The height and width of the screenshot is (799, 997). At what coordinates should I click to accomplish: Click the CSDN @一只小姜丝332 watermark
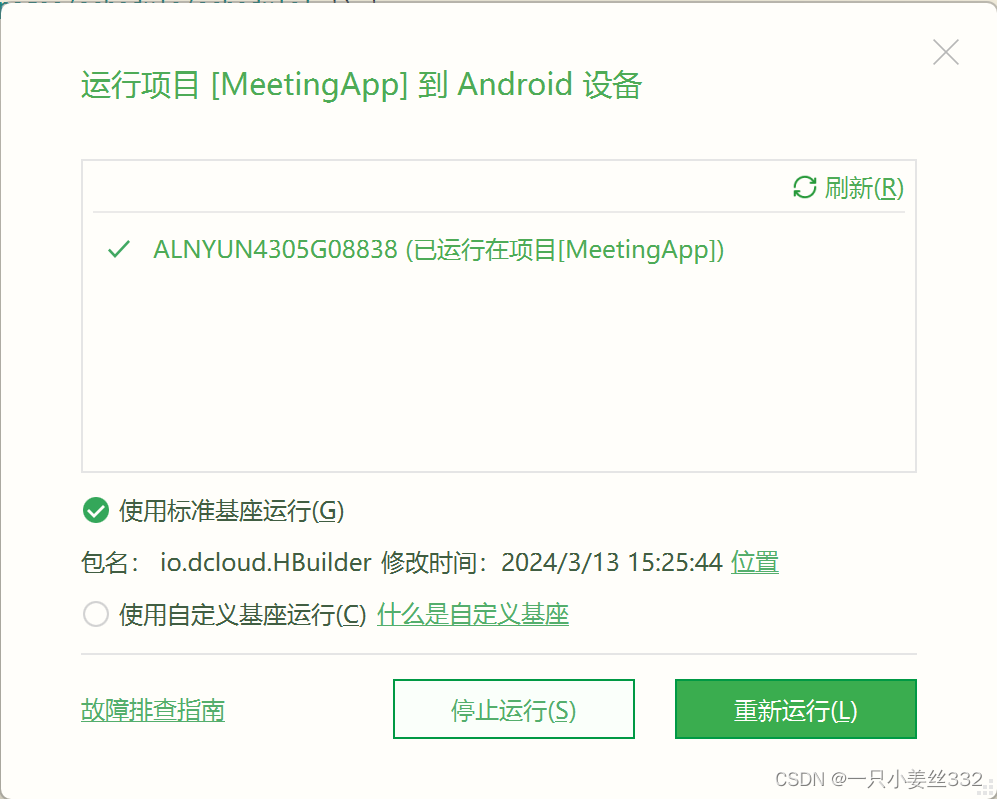(x=879, y=779)
